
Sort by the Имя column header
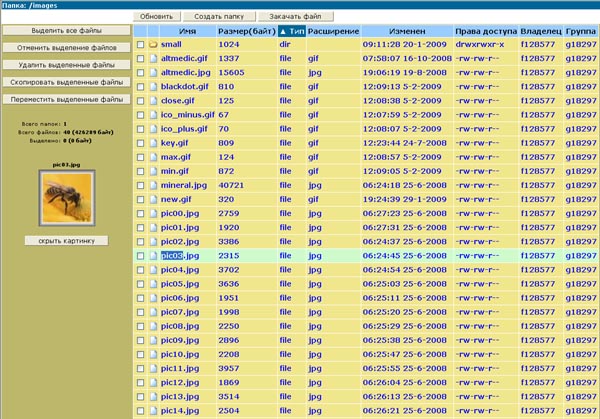(x=188, y=31)
